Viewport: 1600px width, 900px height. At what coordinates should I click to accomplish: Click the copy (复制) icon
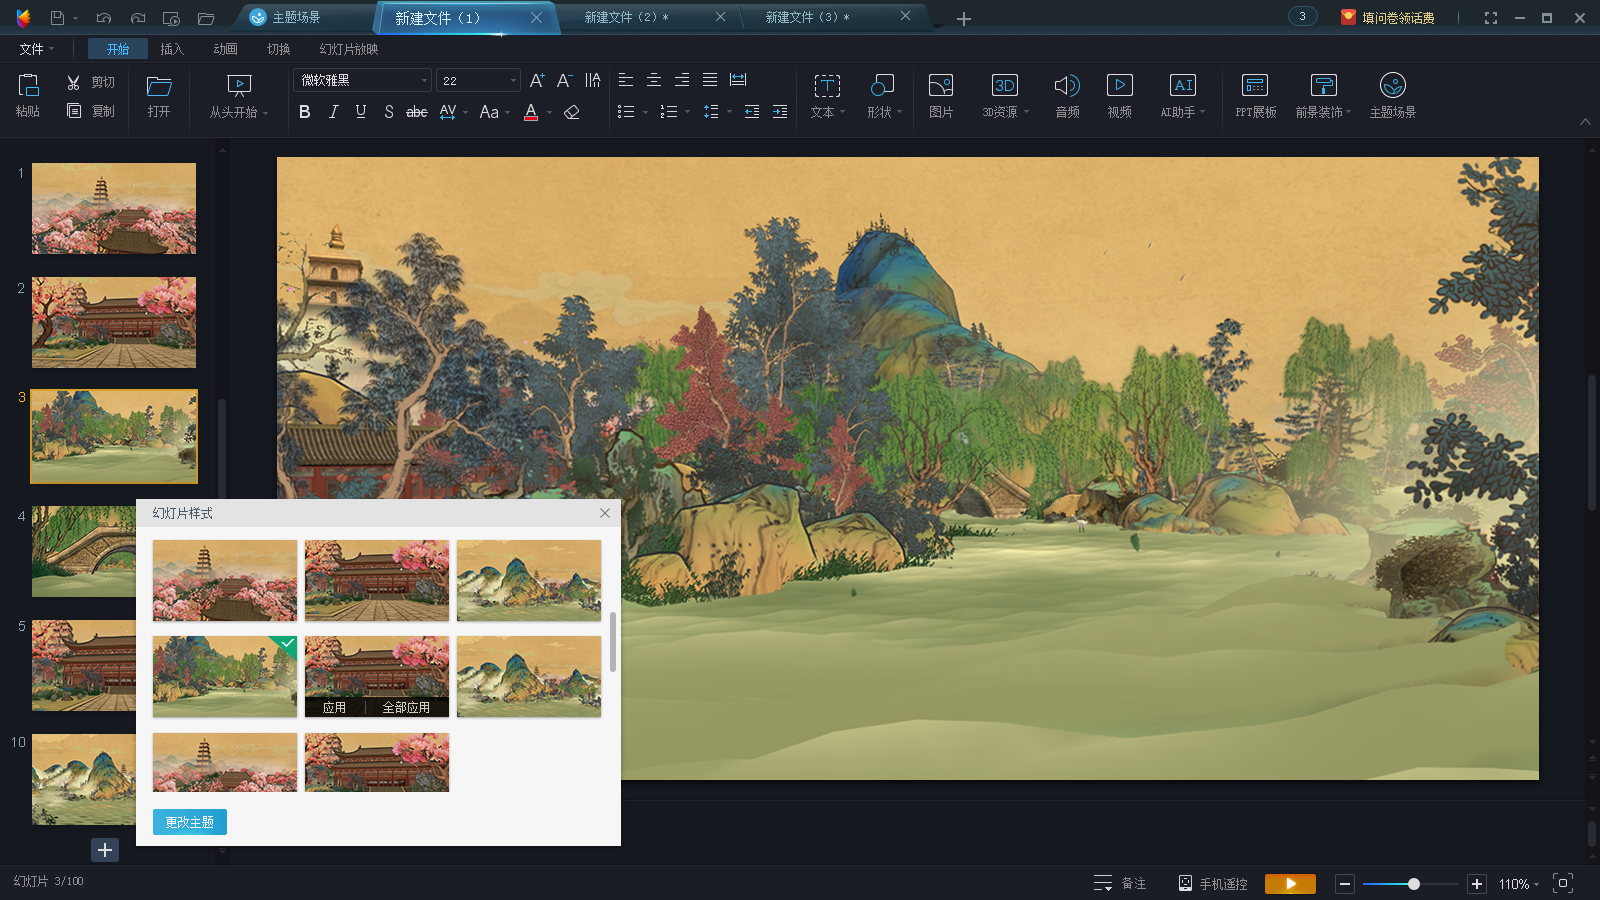coord(73,111)
